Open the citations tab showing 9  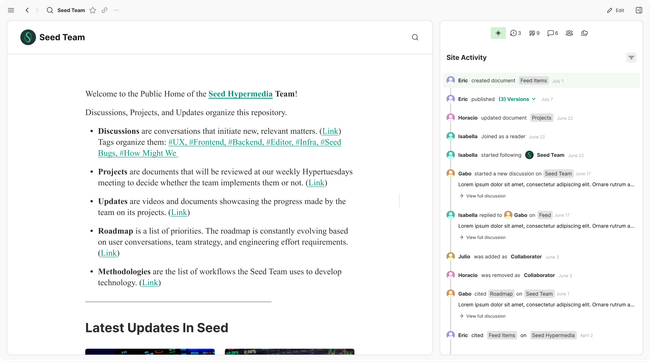[534, 33]
